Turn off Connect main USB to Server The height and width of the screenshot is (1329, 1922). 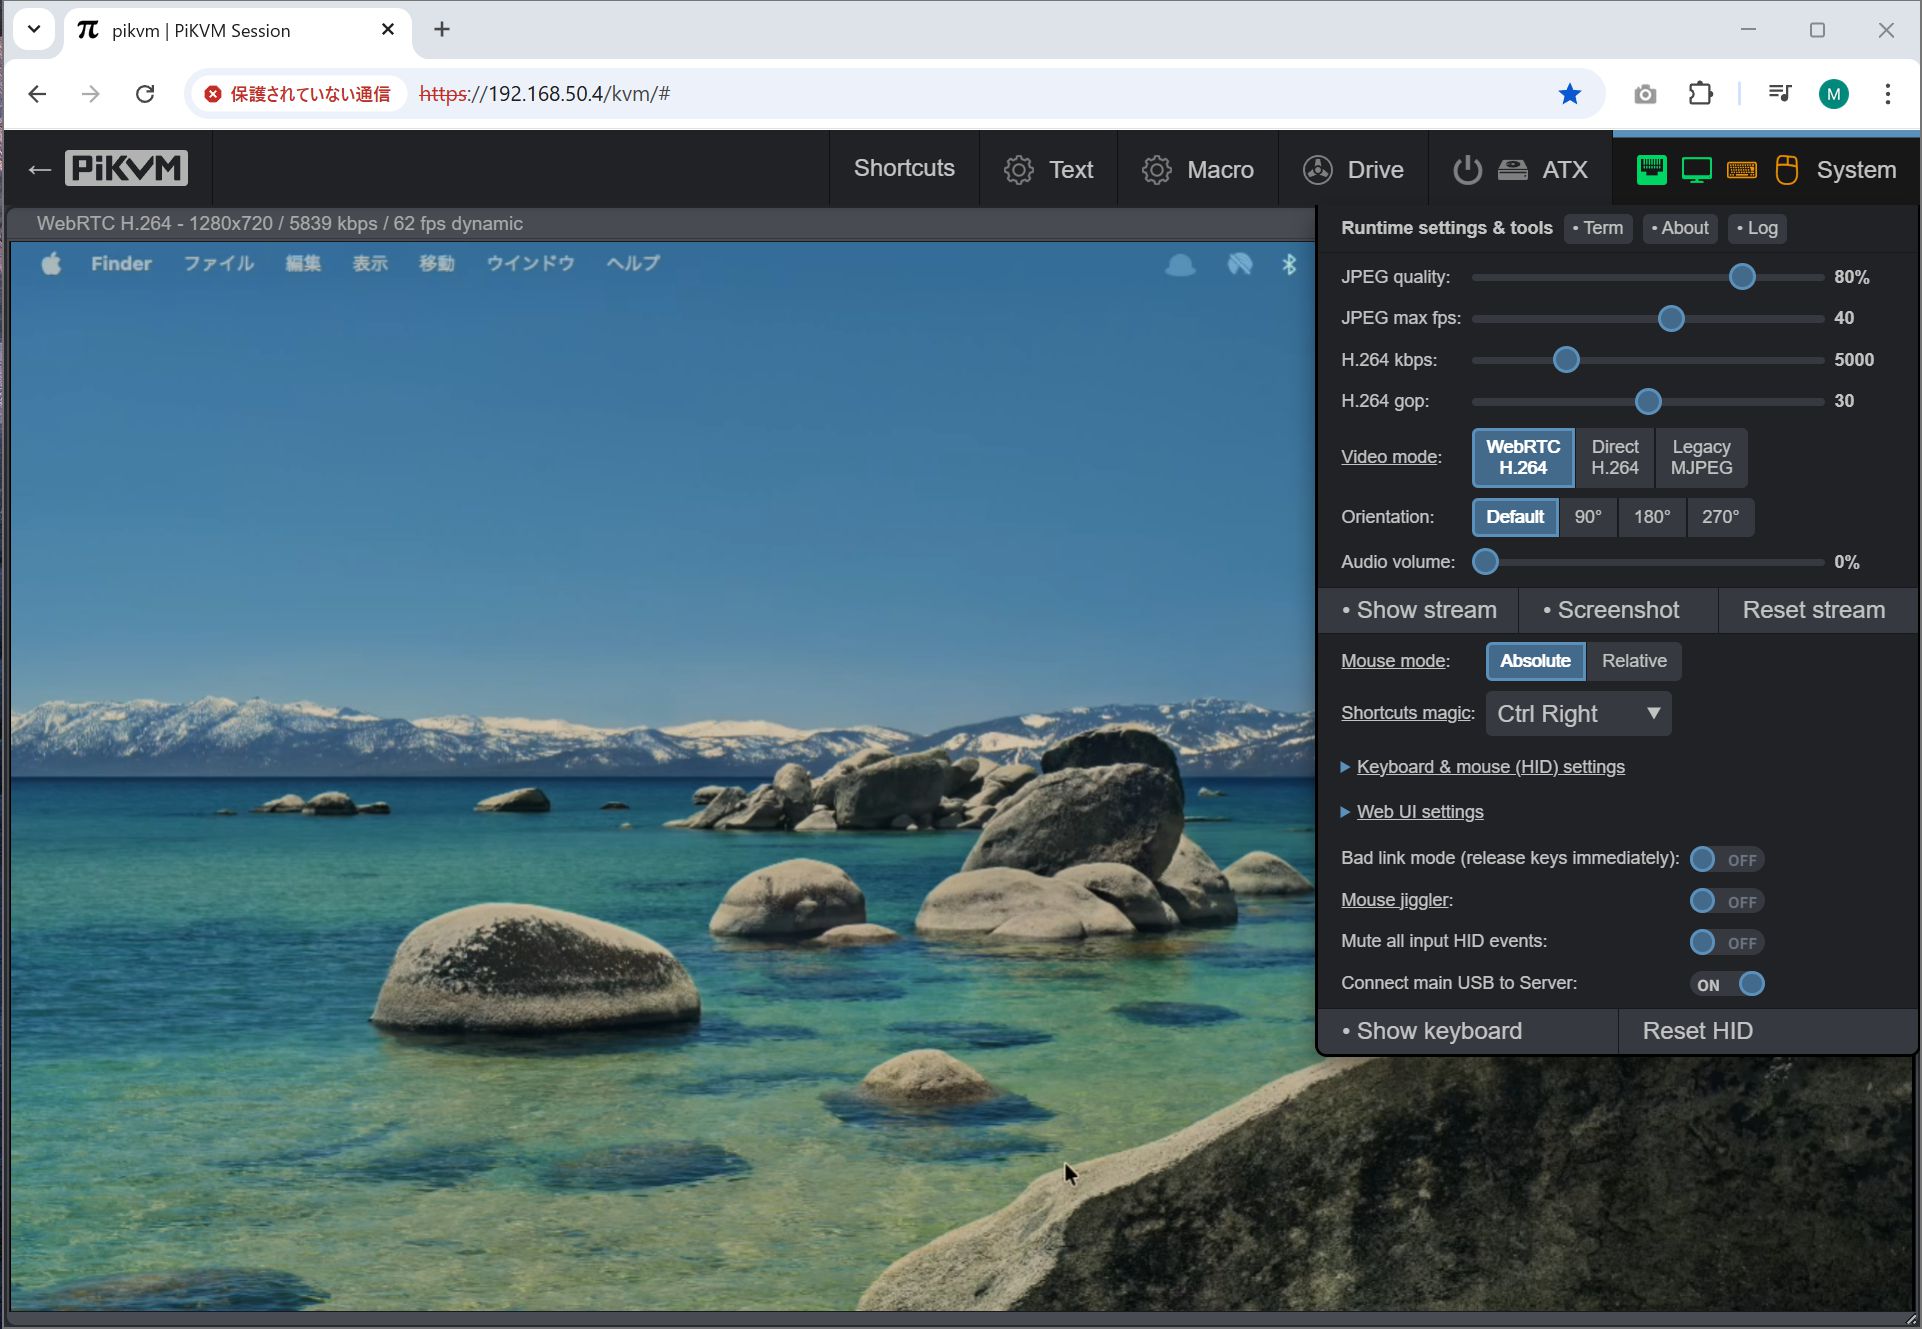(1726, 984)
